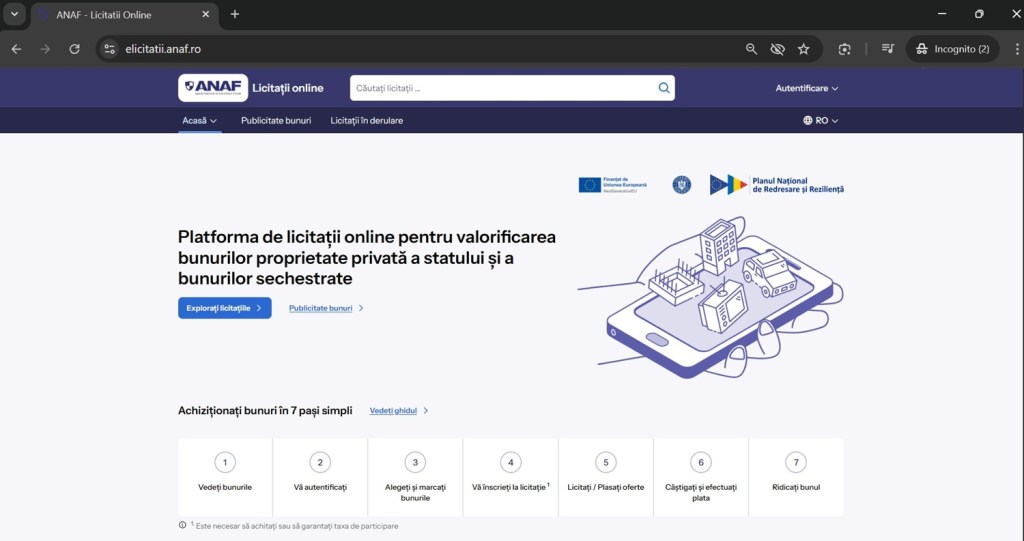Select step 5 Licitați / Plasați oferte card
Viewport: 1024px width, 541px height.
pos(605,476)
